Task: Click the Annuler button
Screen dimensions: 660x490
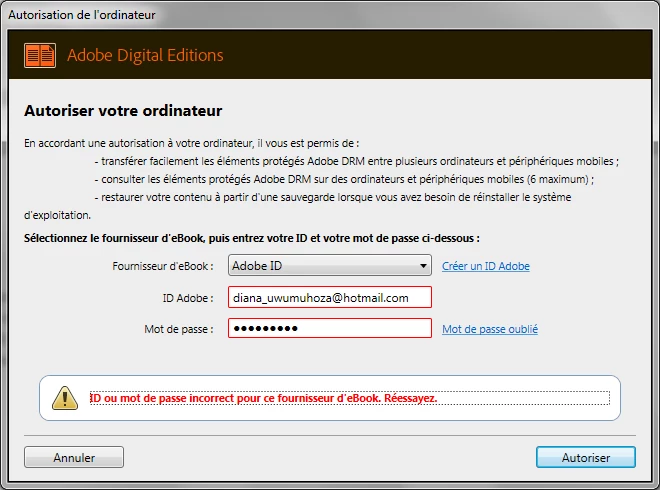Action: coord(74,457)
